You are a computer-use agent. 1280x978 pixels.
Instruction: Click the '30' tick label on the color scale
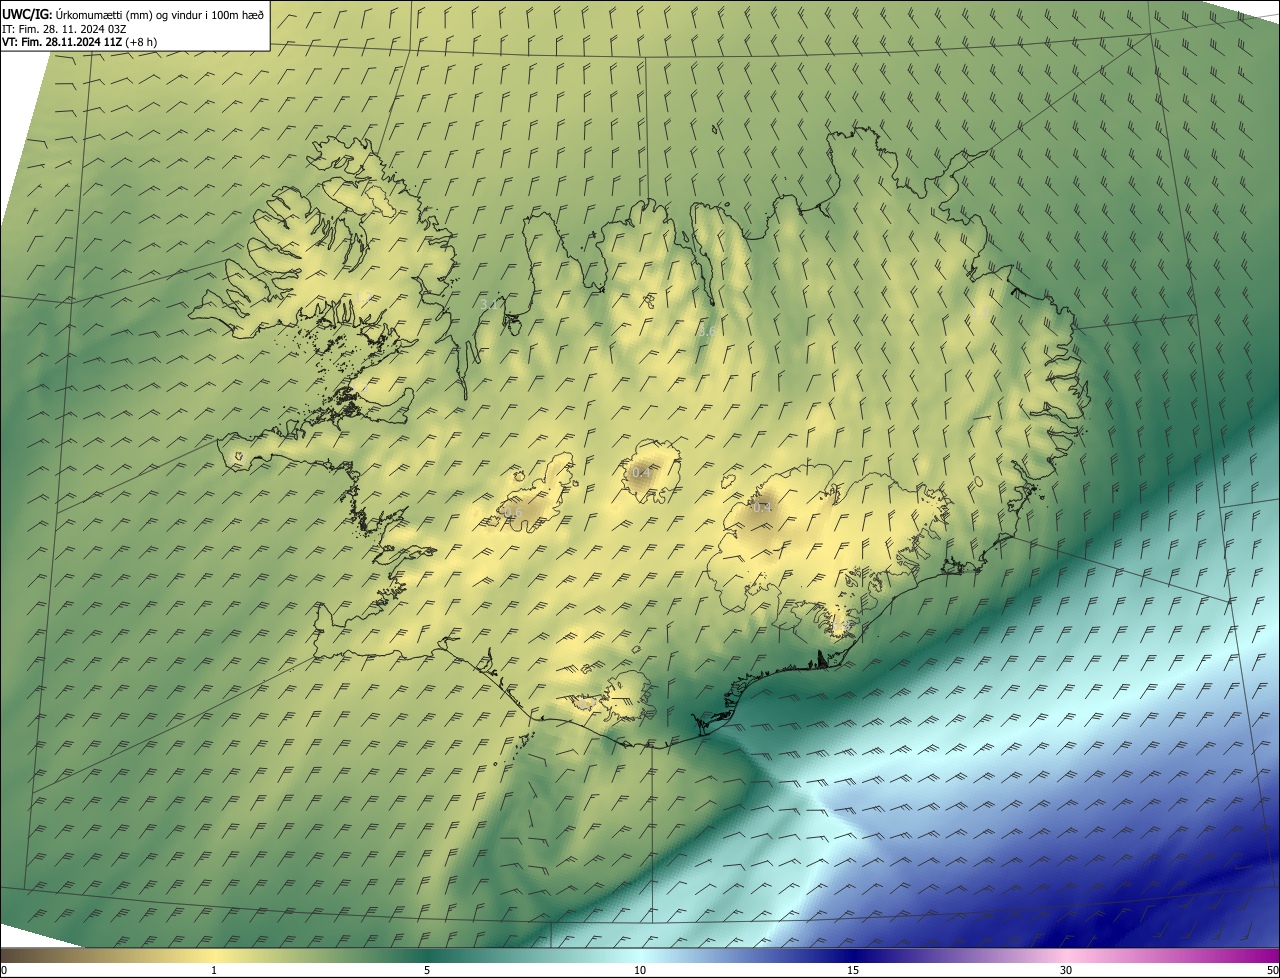point(1066,970)
